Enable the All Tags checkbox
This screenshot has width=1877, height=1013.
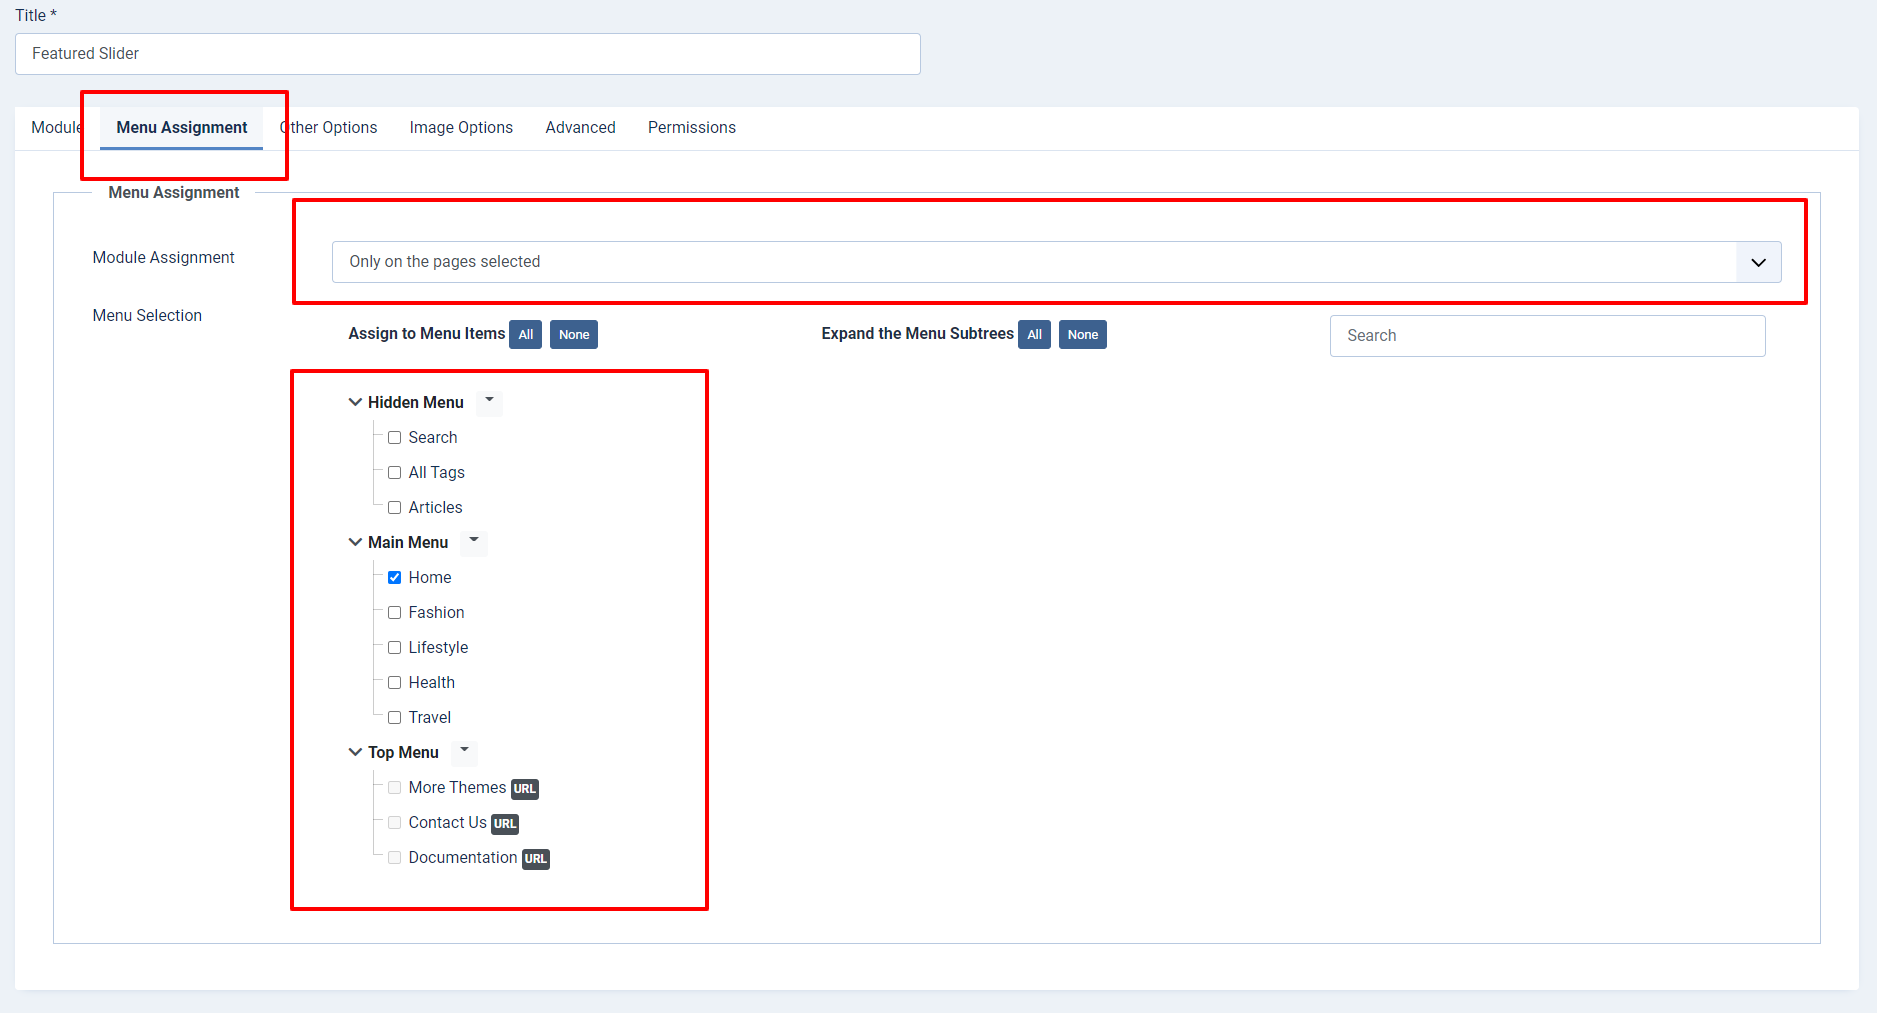tap(395, 473)
